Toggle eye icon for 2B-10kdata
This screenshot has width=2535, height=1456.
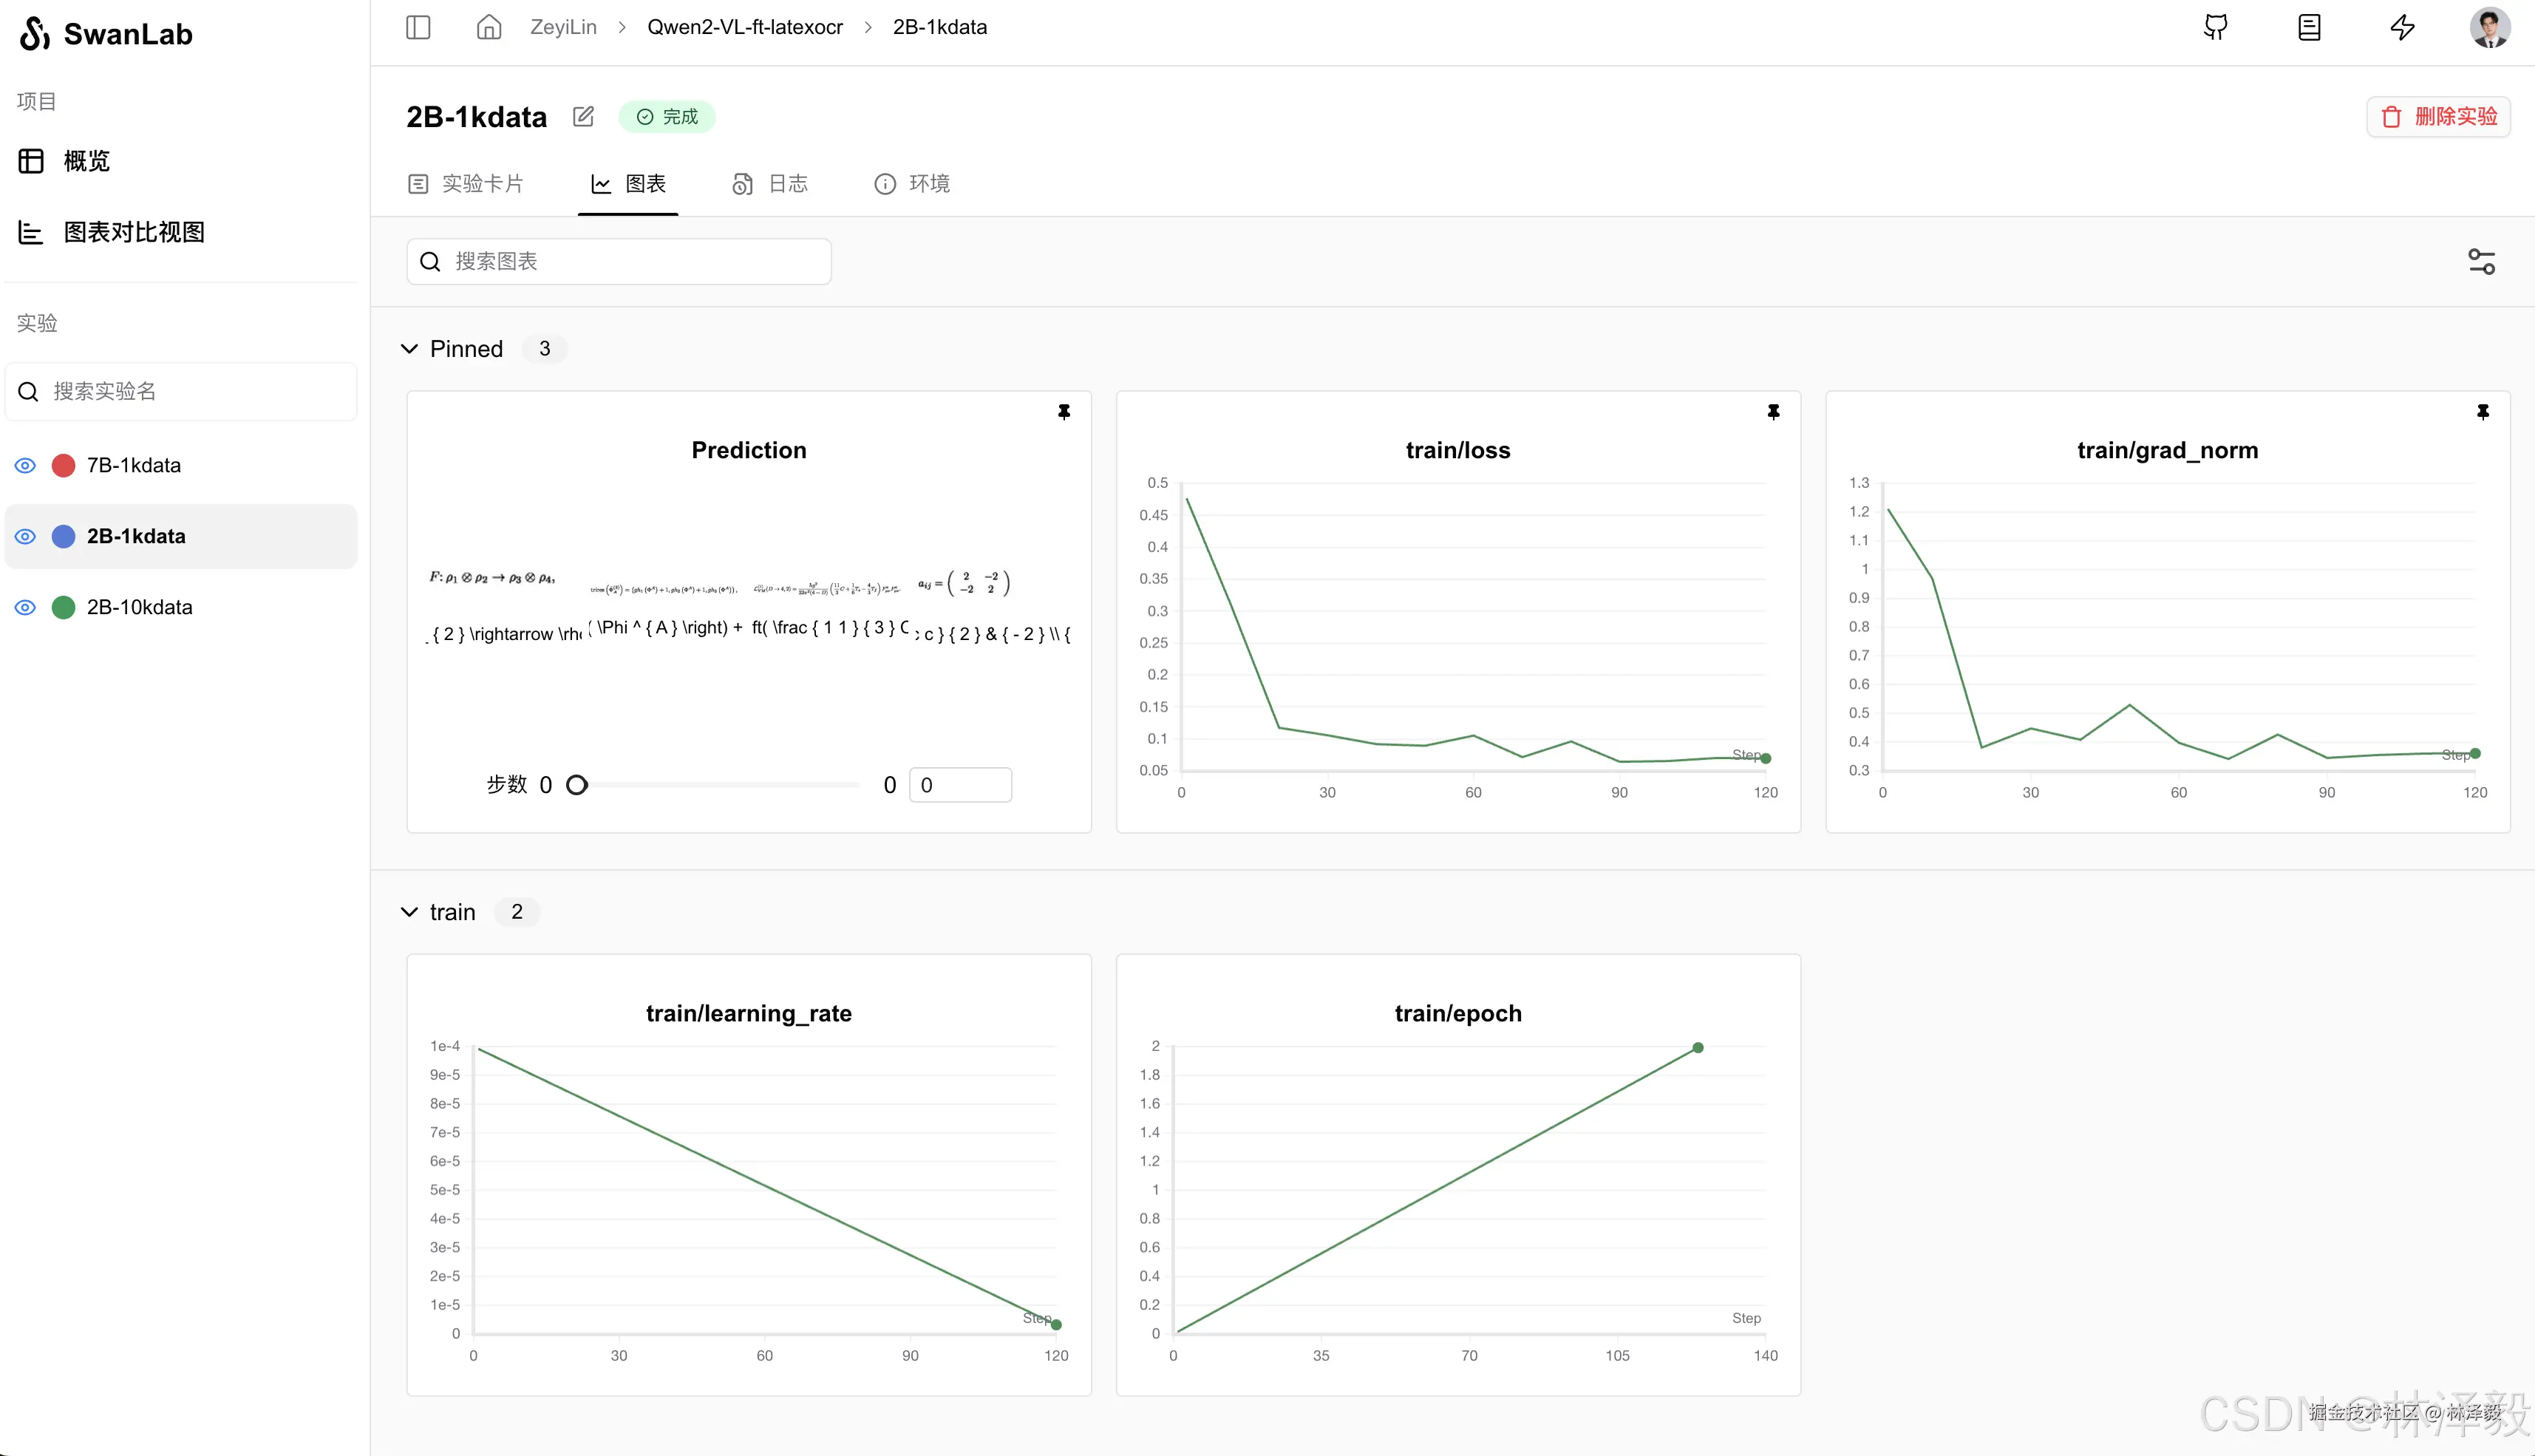coord(26,608)
